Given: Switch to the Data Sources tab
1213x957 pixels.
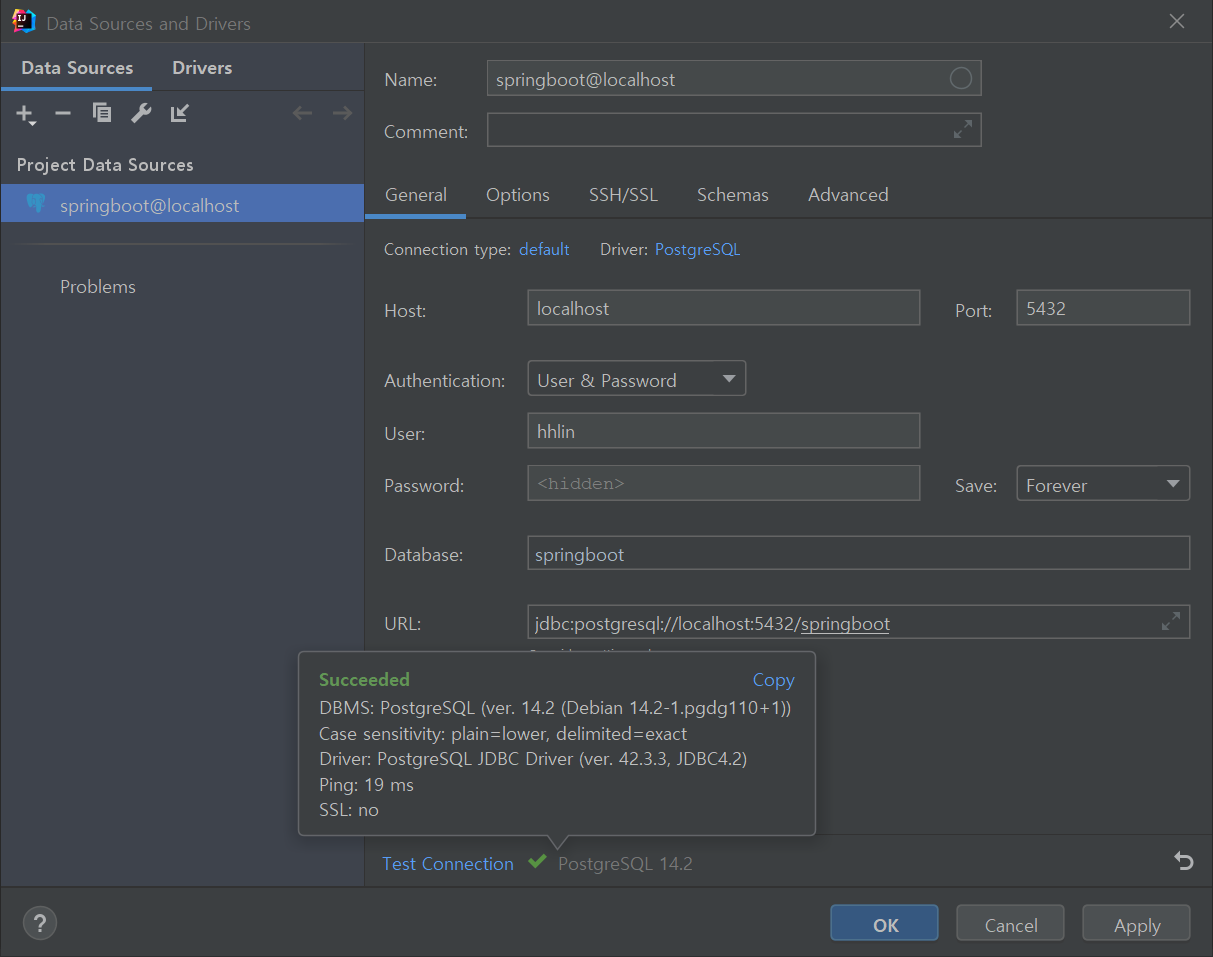Looking at the screenshot, I should 77,68.
